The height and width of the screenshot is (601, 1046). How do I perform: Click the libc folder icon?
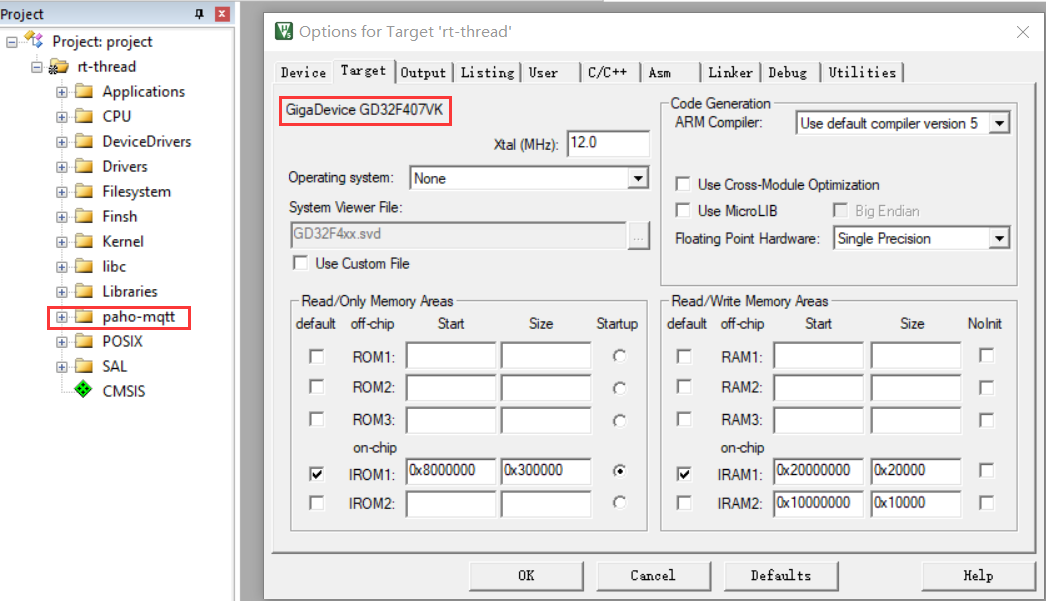[84, 266]
